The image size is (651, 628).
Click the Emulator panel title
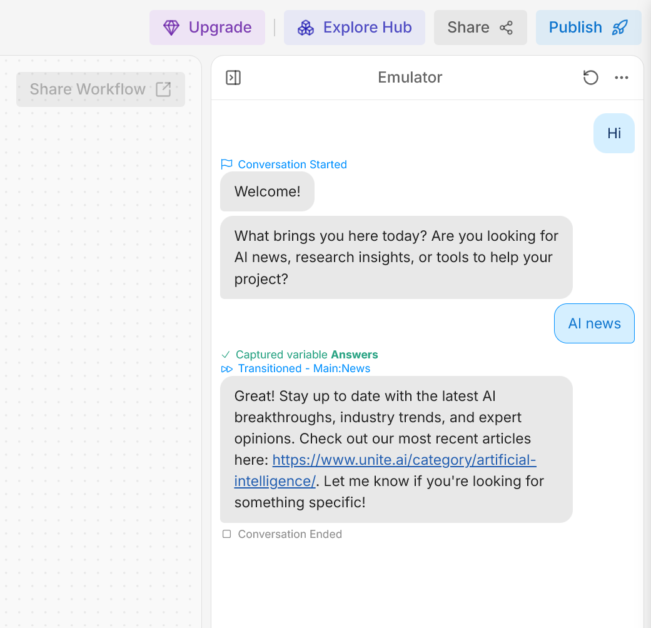click(410, 78)
